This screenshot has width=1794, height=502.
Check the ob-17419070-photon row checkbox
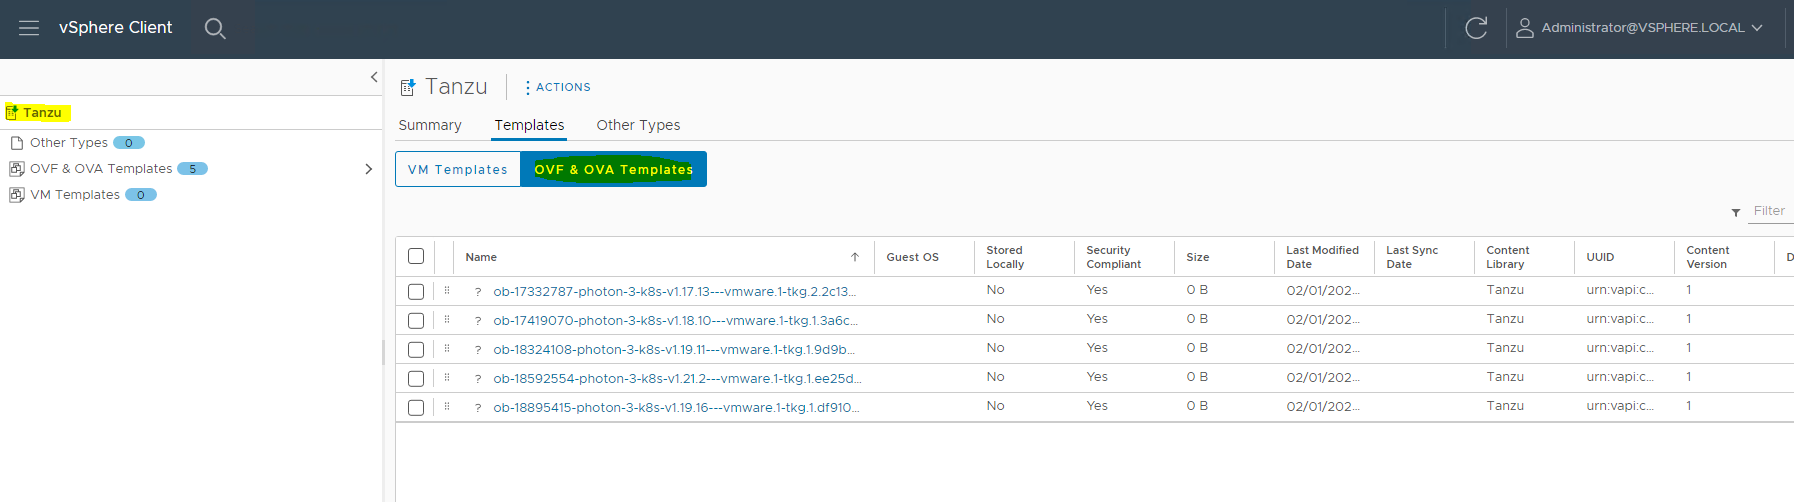[x=416, y=320]
